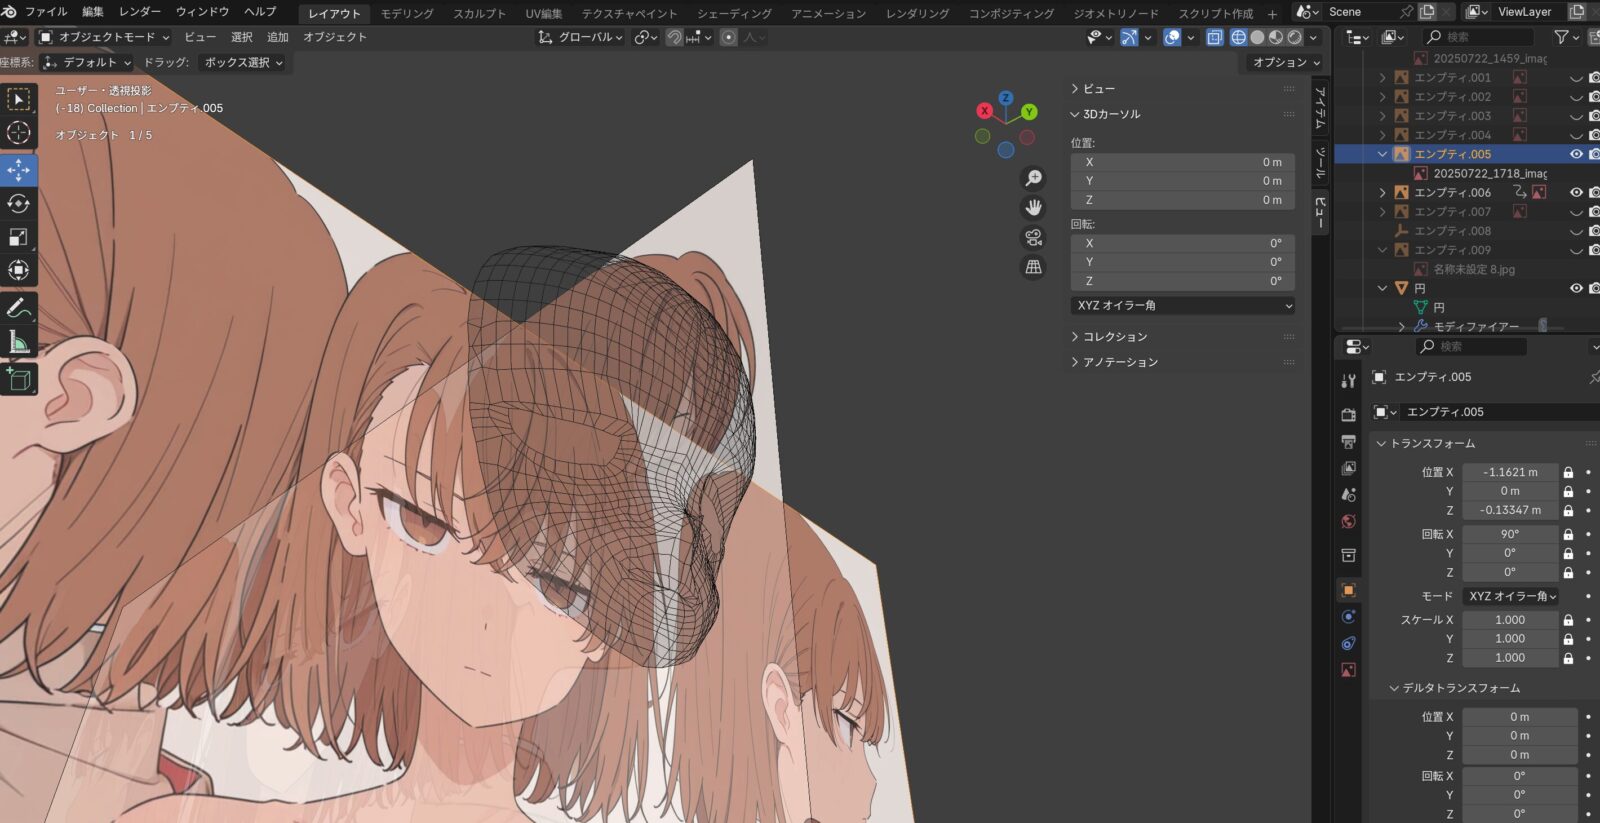Expand エンプティ.006 in the outliner
The width and height of the screenshot is (1600, 823).
pos(1383,192)
